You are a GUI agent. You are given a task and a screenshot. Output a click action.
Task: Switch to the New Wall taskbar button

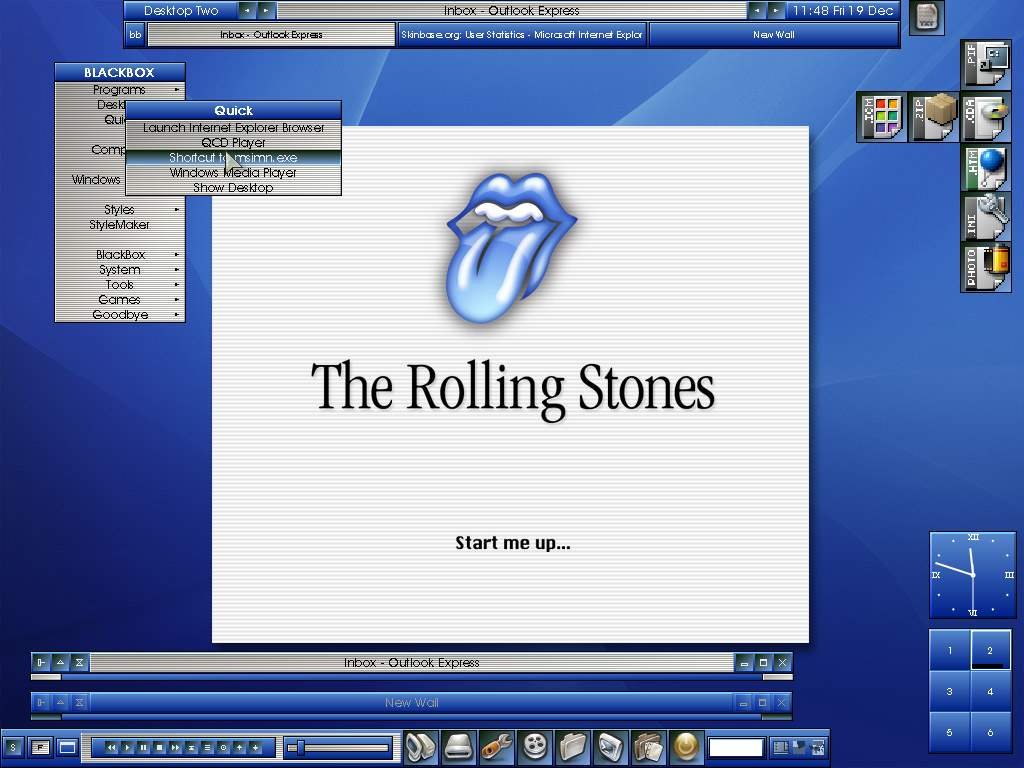pos(773,35)
